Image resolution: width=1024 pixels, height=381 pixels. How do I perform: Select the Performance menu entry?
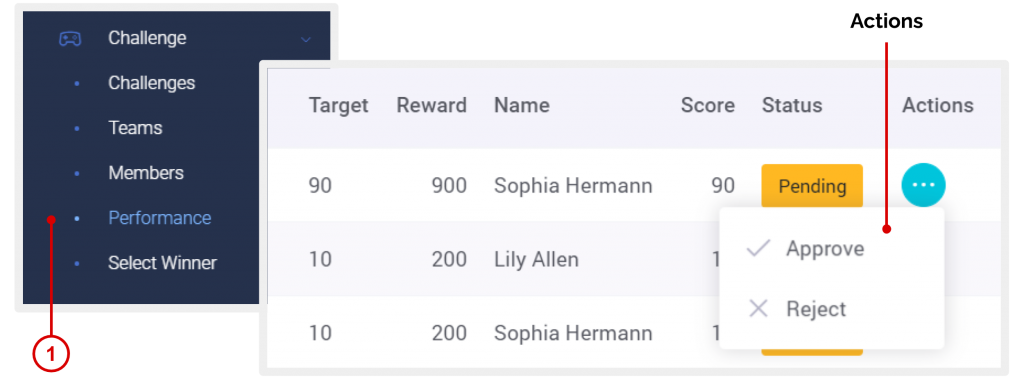click(159, 218)
